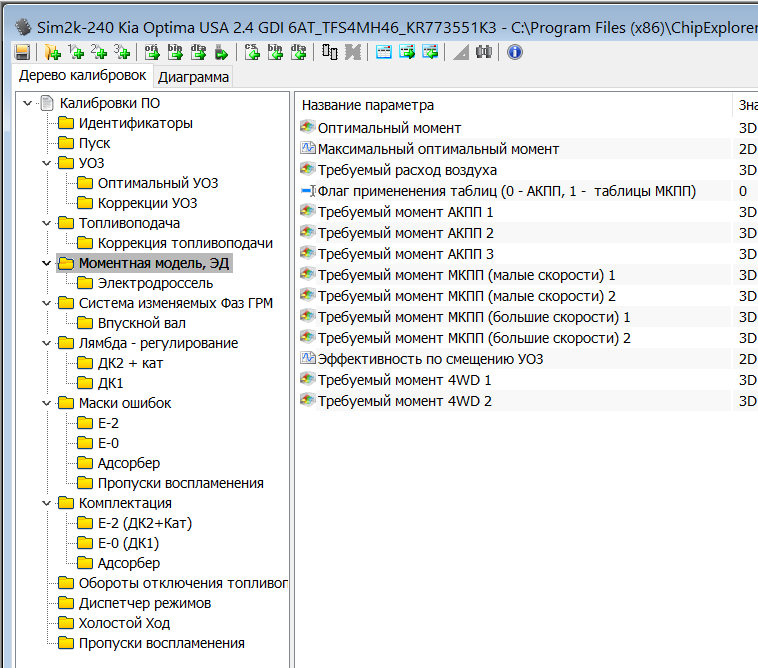Screen dimensions: 758x668
Task: Open the 'Холостой Ход' folder
Action: pyautogui.click(x=124, y=623)
